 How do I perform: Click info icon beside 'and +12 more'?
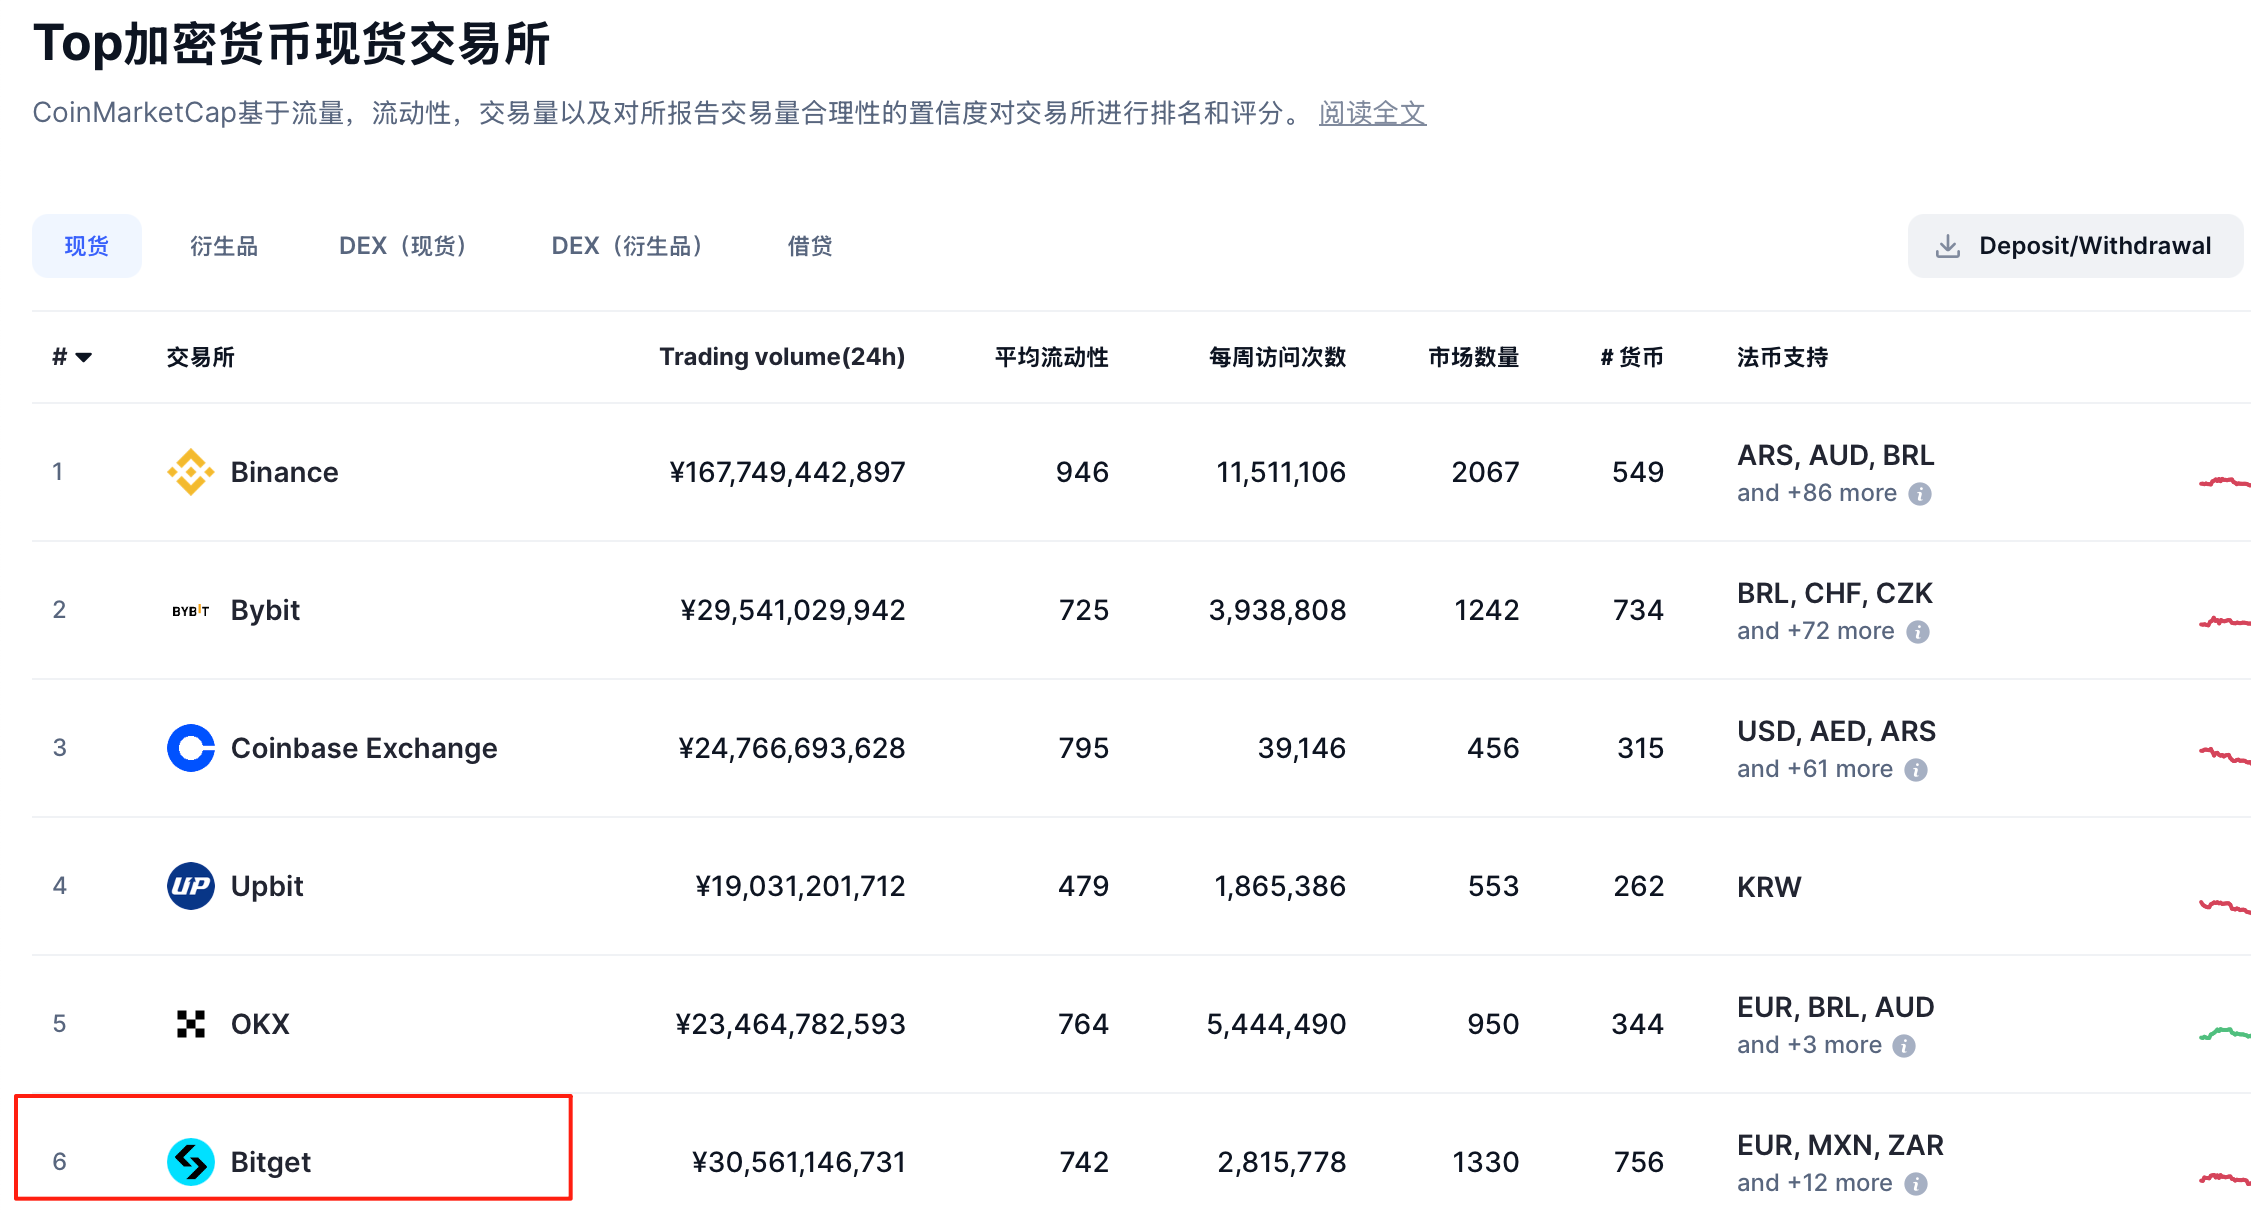[1916, 1184]
